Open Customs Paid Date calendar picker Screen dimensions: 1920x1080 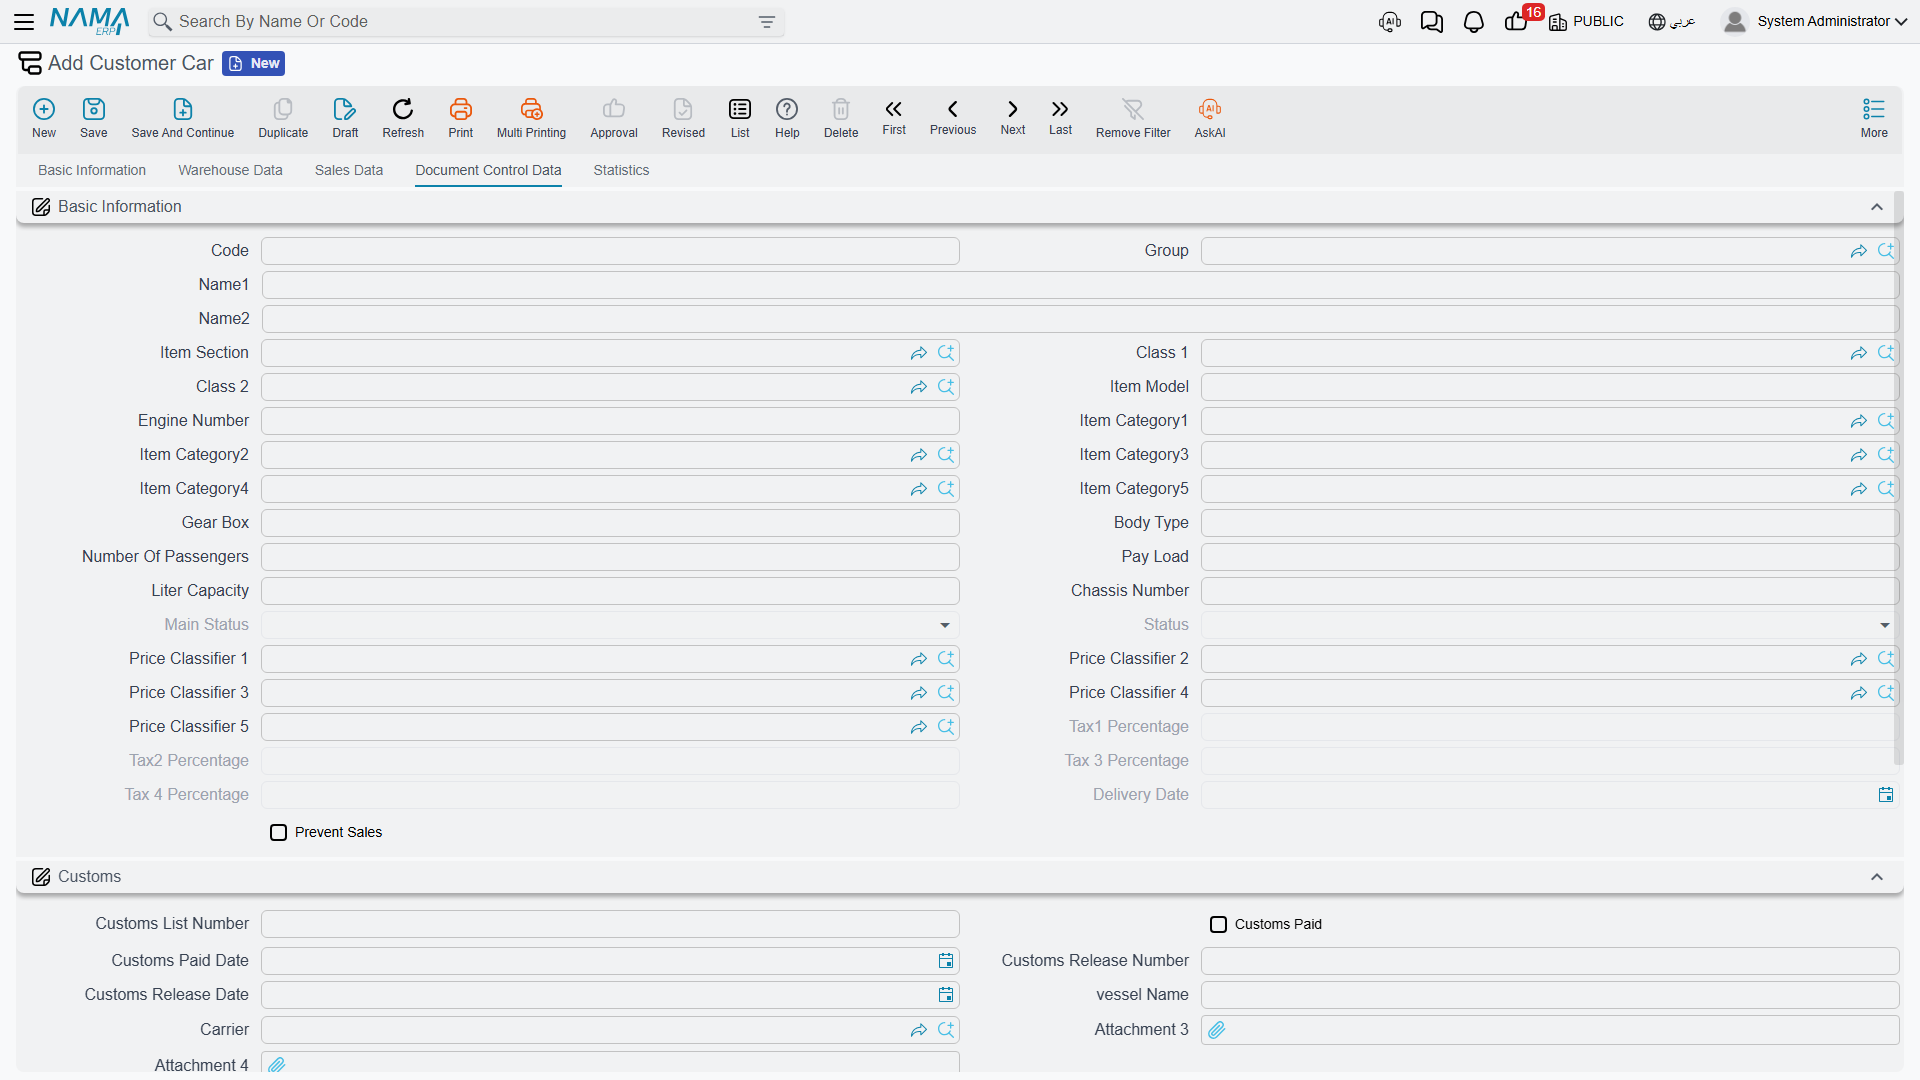(x=946, y=961)
